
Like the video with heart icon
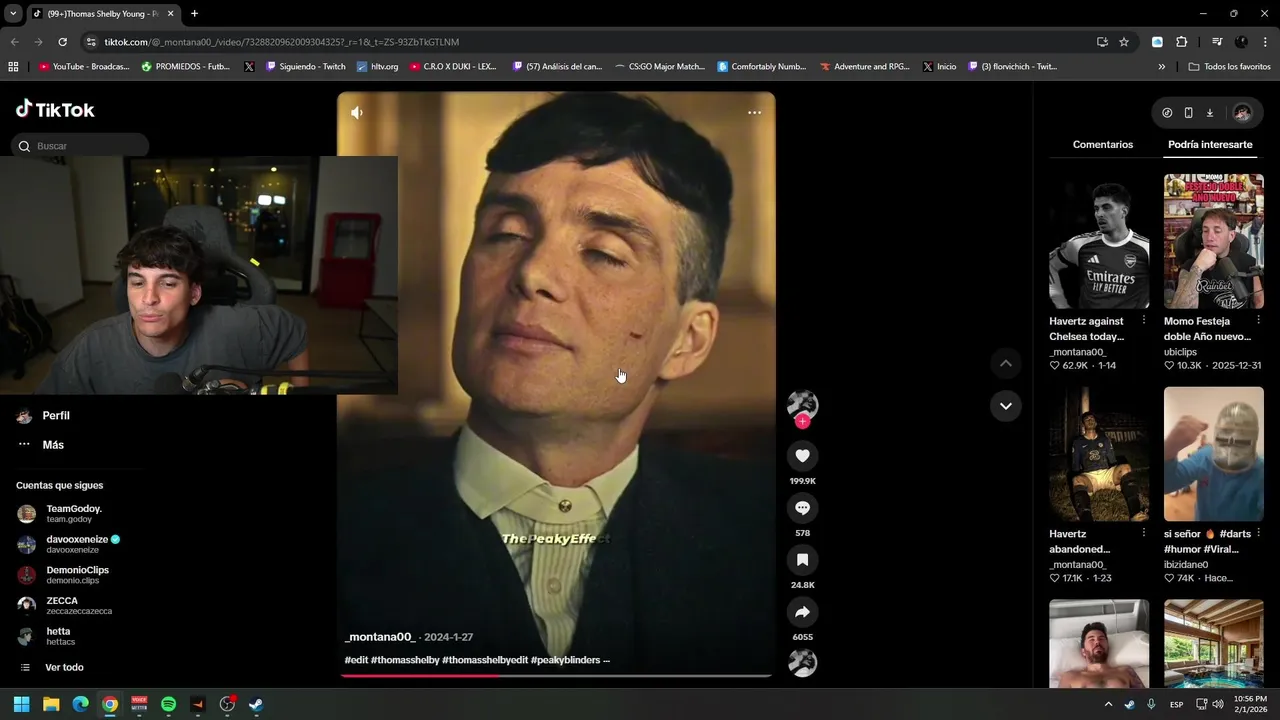coord(802,456)
